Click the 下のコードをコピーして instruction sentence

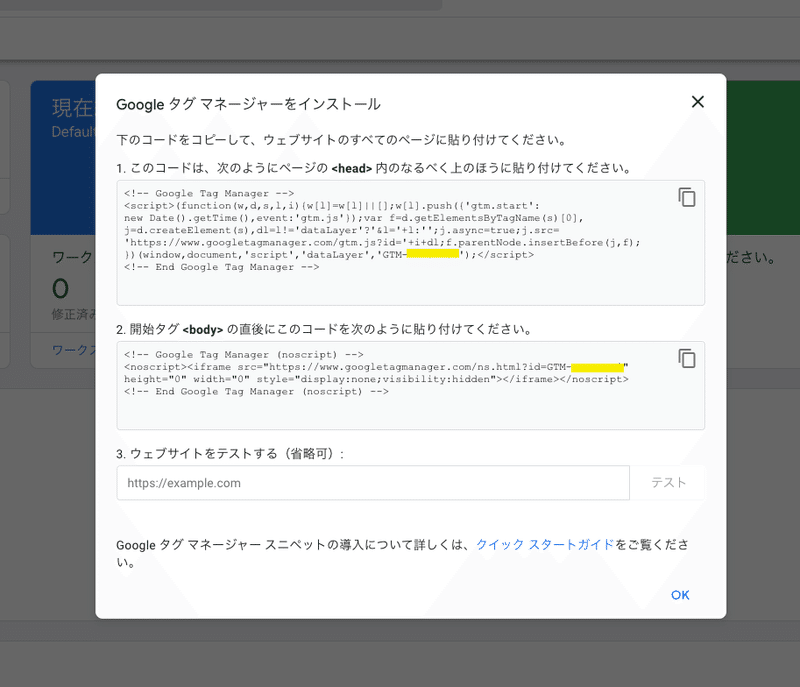[342, 140]
